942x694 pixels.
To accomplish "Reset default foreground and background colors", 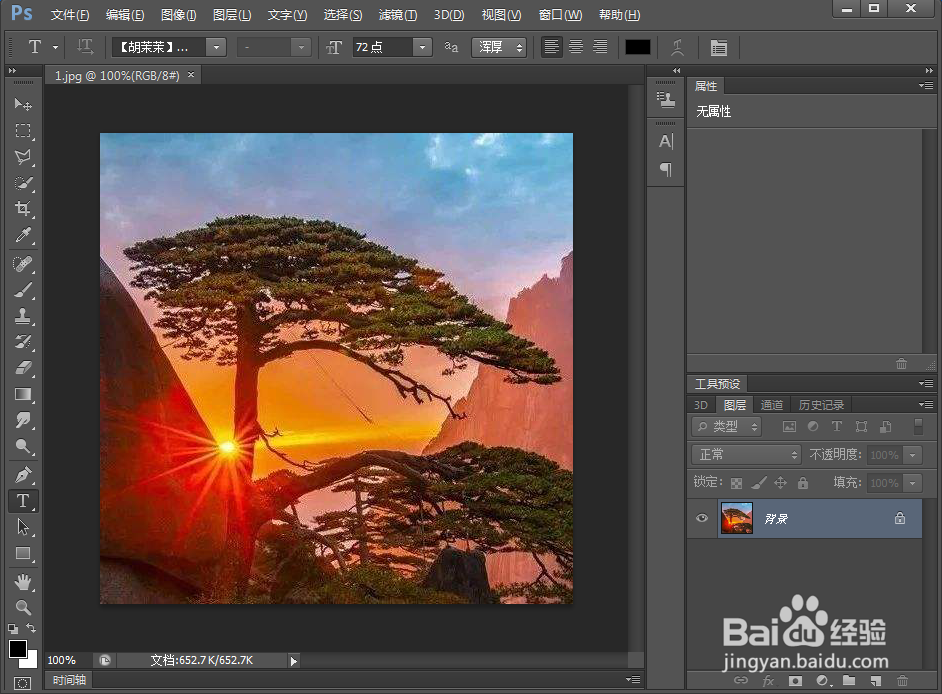I will tap(13, 629).
